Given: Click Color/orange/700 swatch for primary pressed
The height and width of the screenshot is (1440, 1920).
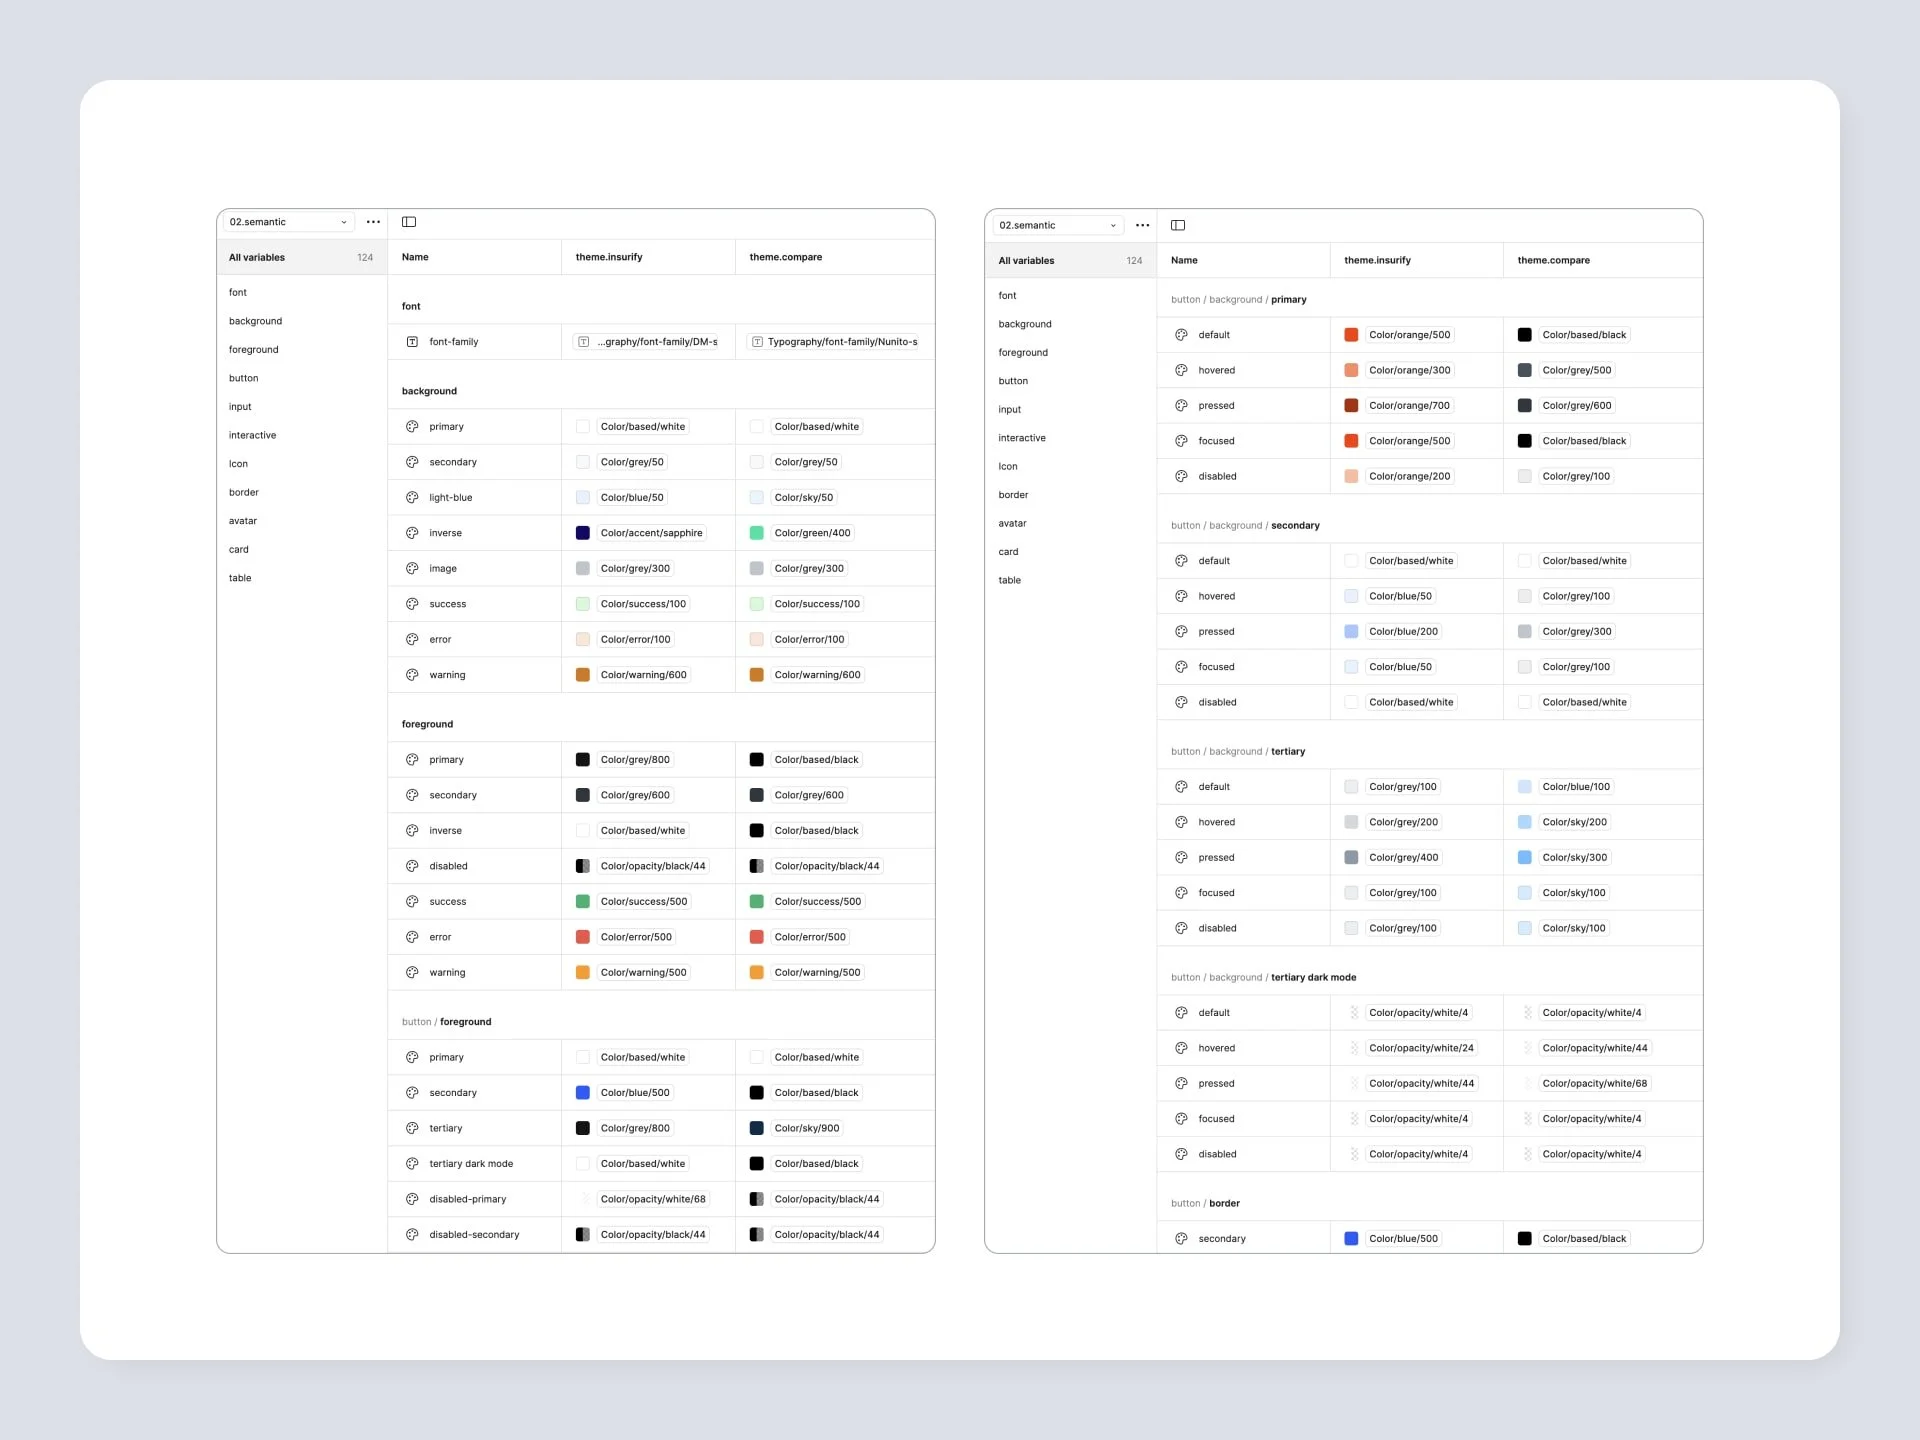Looking at the screenshot, I should 1351,406.
